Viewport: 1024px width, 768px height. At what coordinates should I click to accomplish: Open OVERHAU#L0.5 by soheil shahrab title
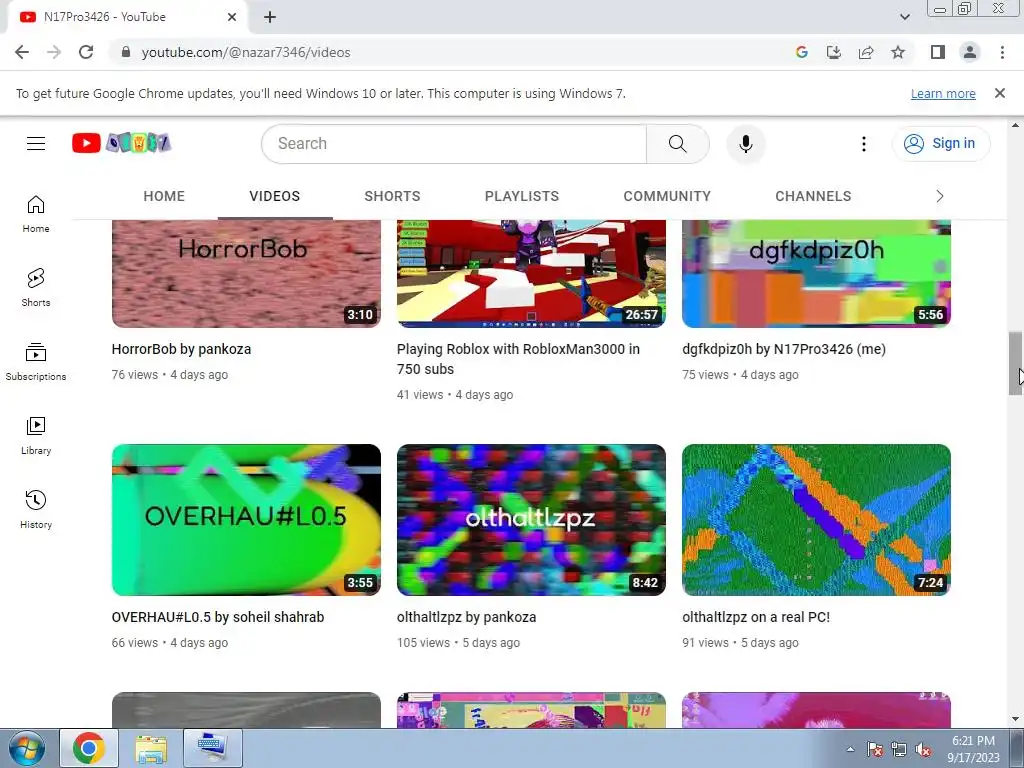pyautogui.click(x=217, y=617)
